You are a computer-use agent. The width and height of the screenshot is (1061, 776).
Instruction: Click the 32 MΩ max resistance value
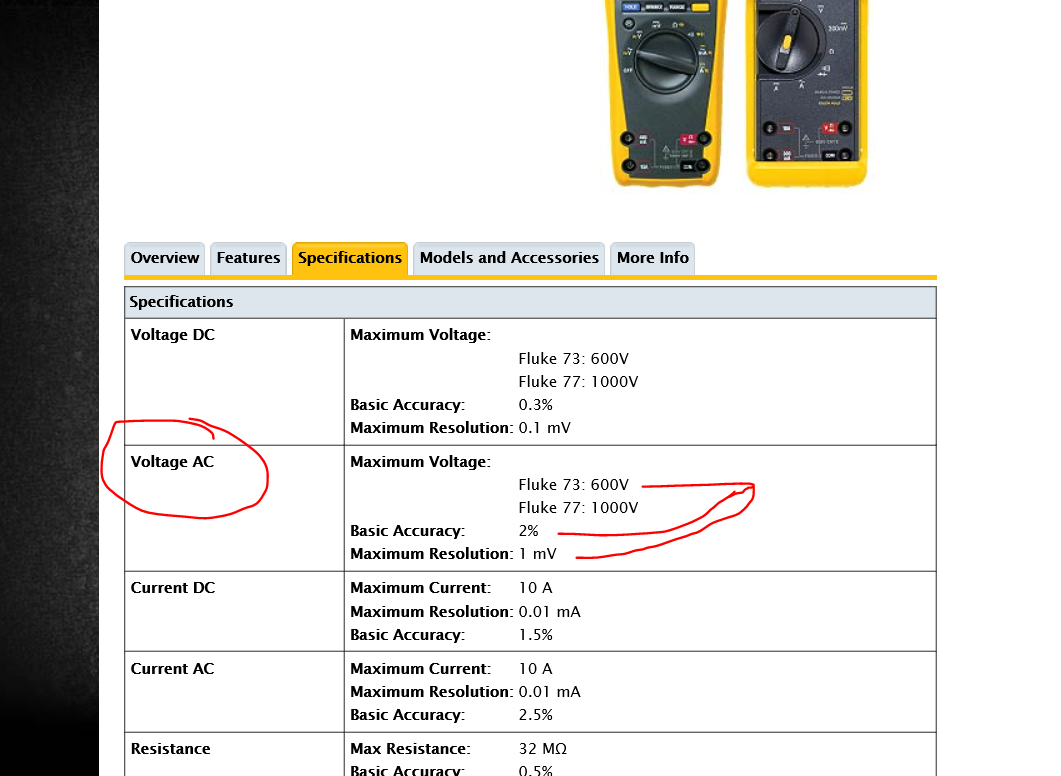click(543, 749)
